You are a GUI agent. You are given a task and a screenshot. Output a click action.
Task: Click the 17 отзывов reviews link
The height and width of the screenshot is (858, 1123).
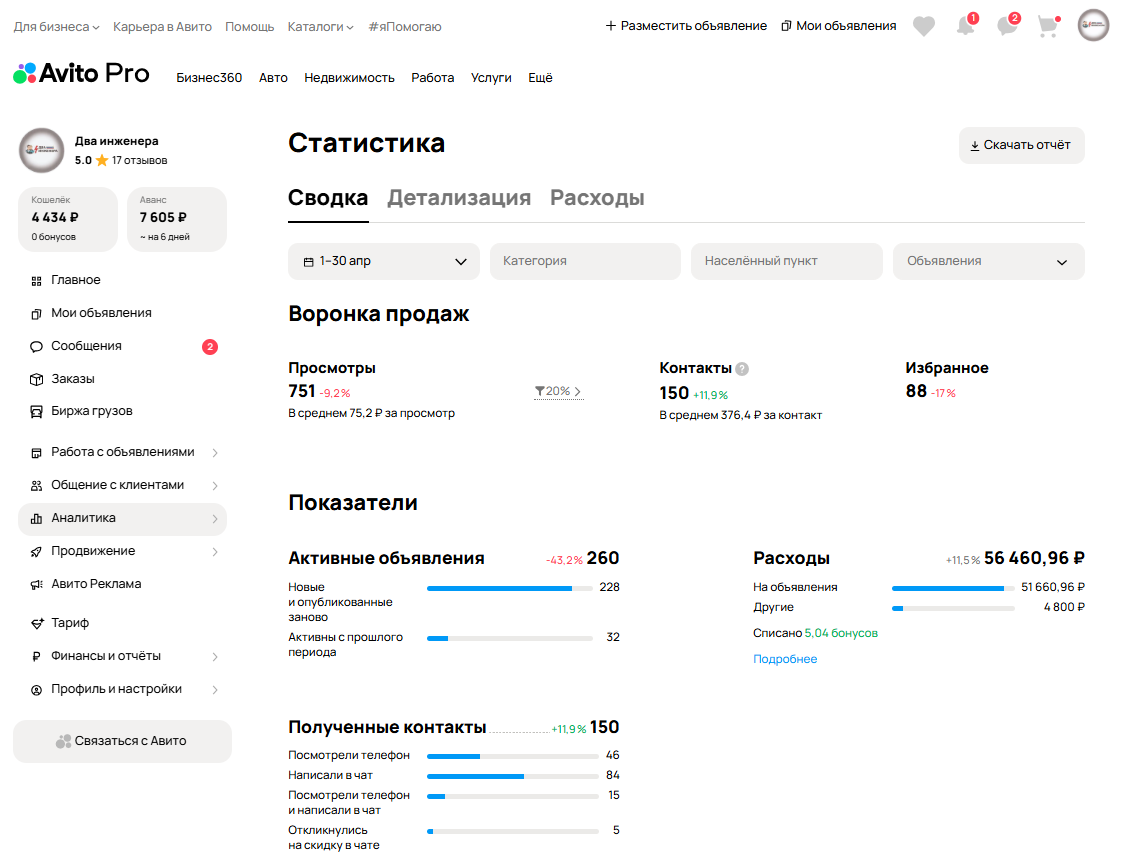click(140, 160)
